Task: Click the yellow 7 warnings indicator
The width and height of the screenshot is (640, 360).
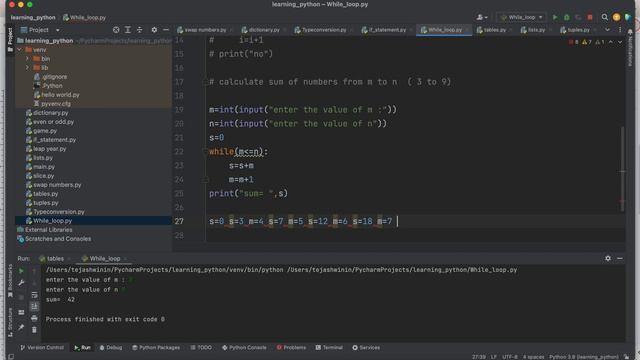Action: (587, 42)
